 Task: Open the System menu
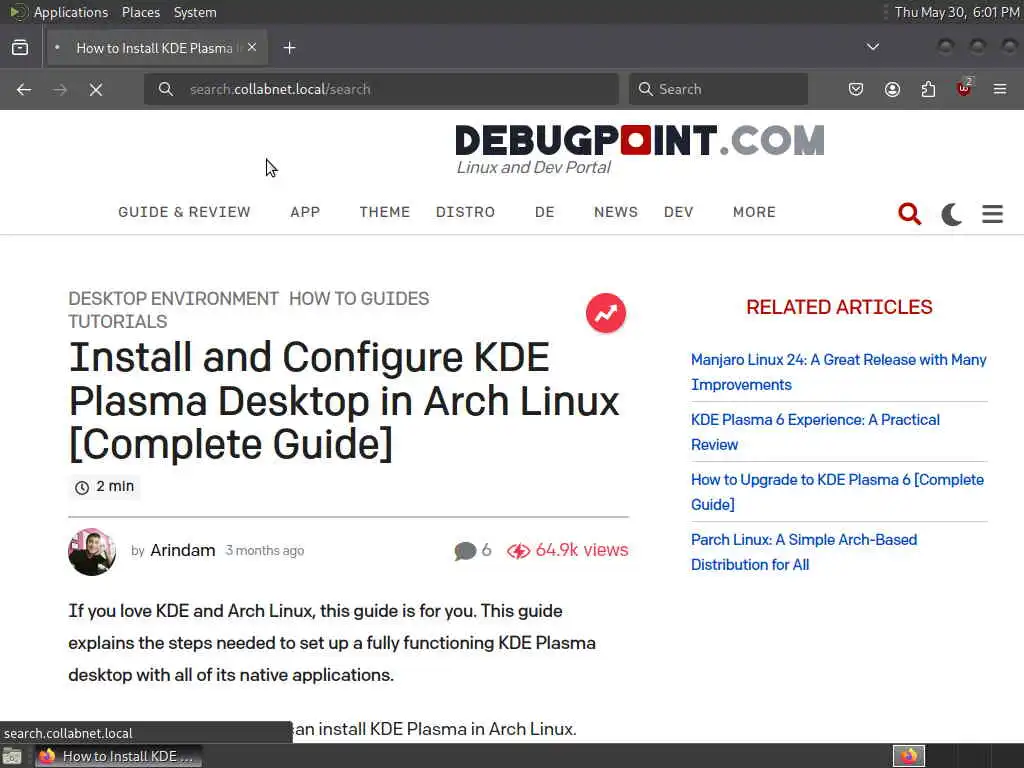pos(195,12)
